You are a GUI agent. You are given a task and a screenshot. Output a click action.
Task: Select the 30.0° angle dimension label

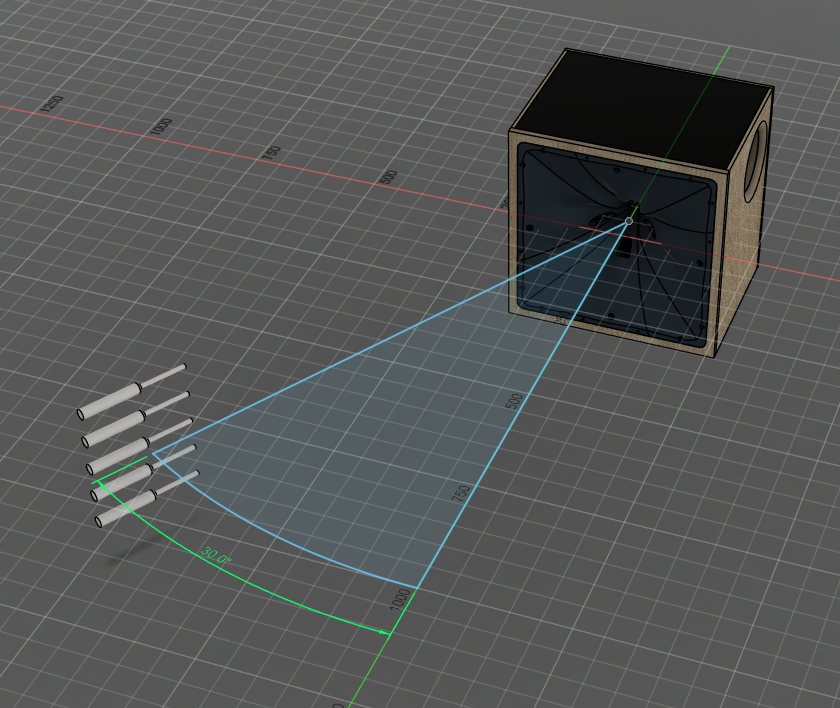216,555
